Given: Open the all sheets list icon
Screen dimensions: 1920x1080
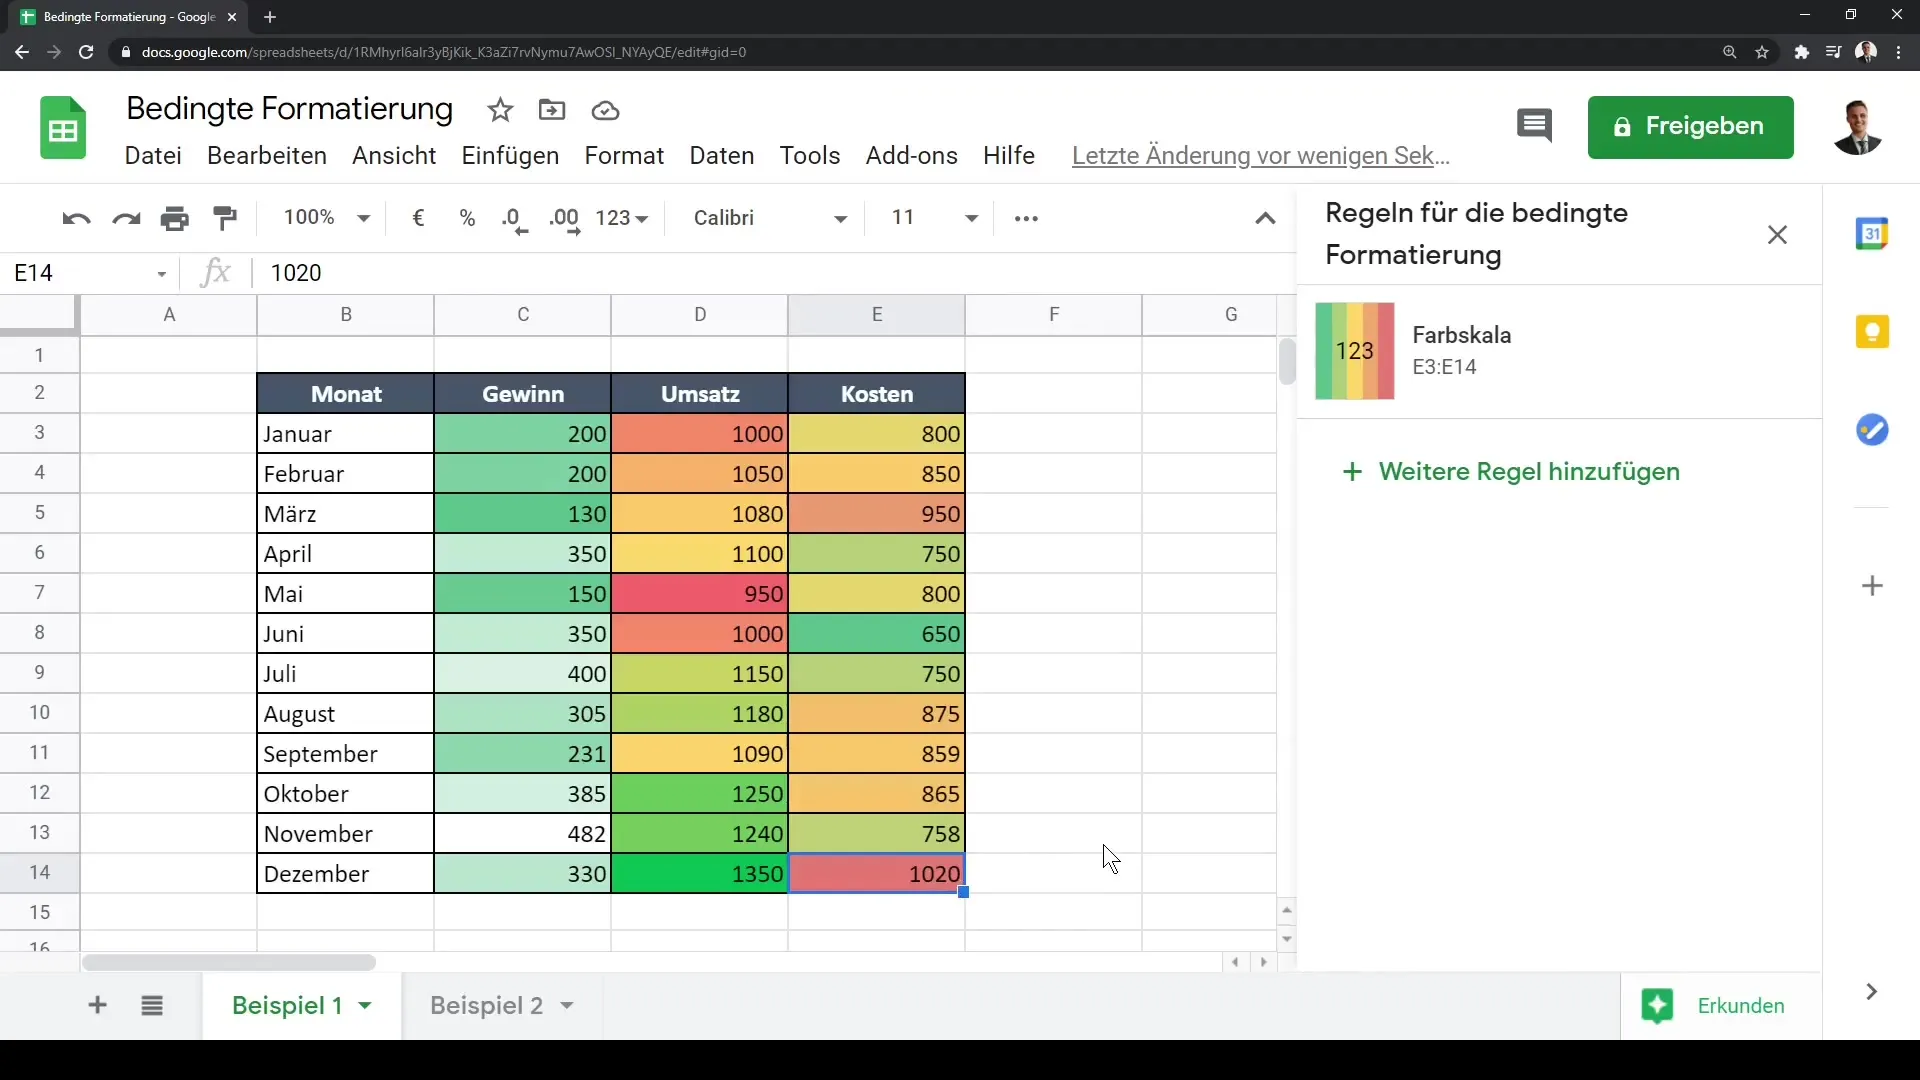Looking at the screenshot, I should [x=152, y=1006].
